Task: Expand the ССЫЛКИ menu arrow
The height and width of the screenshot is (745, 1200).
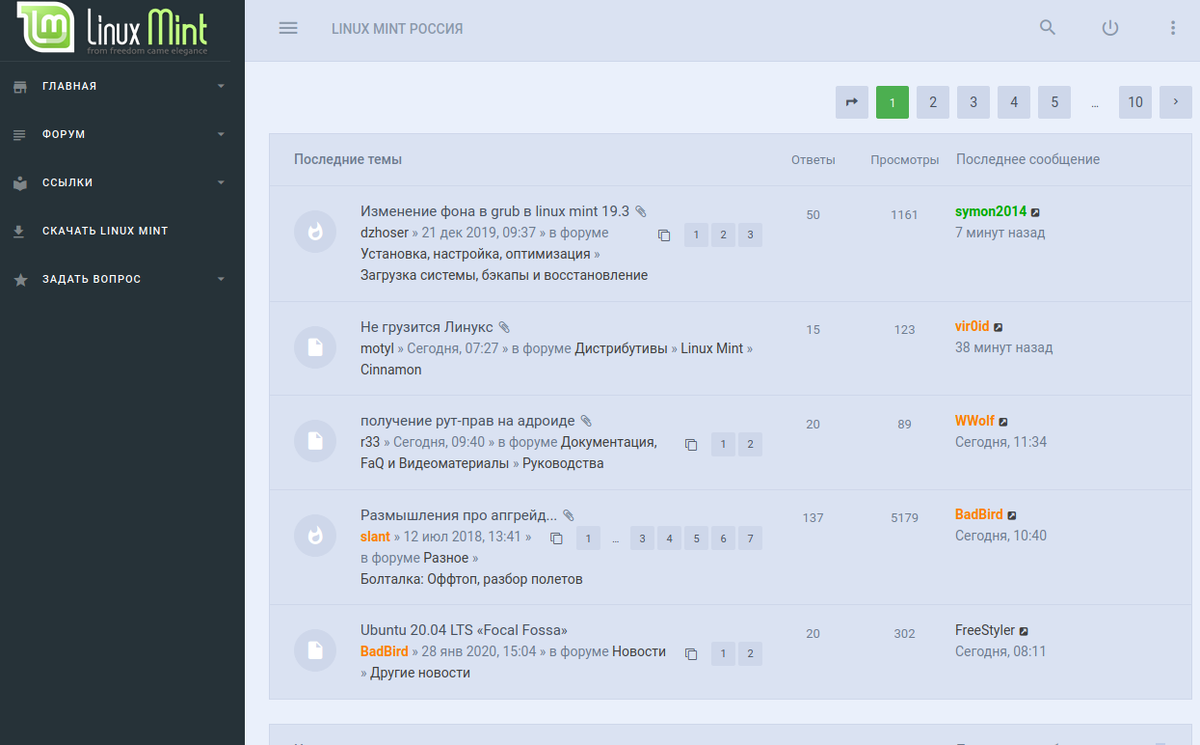Action: tap(221, 183)
